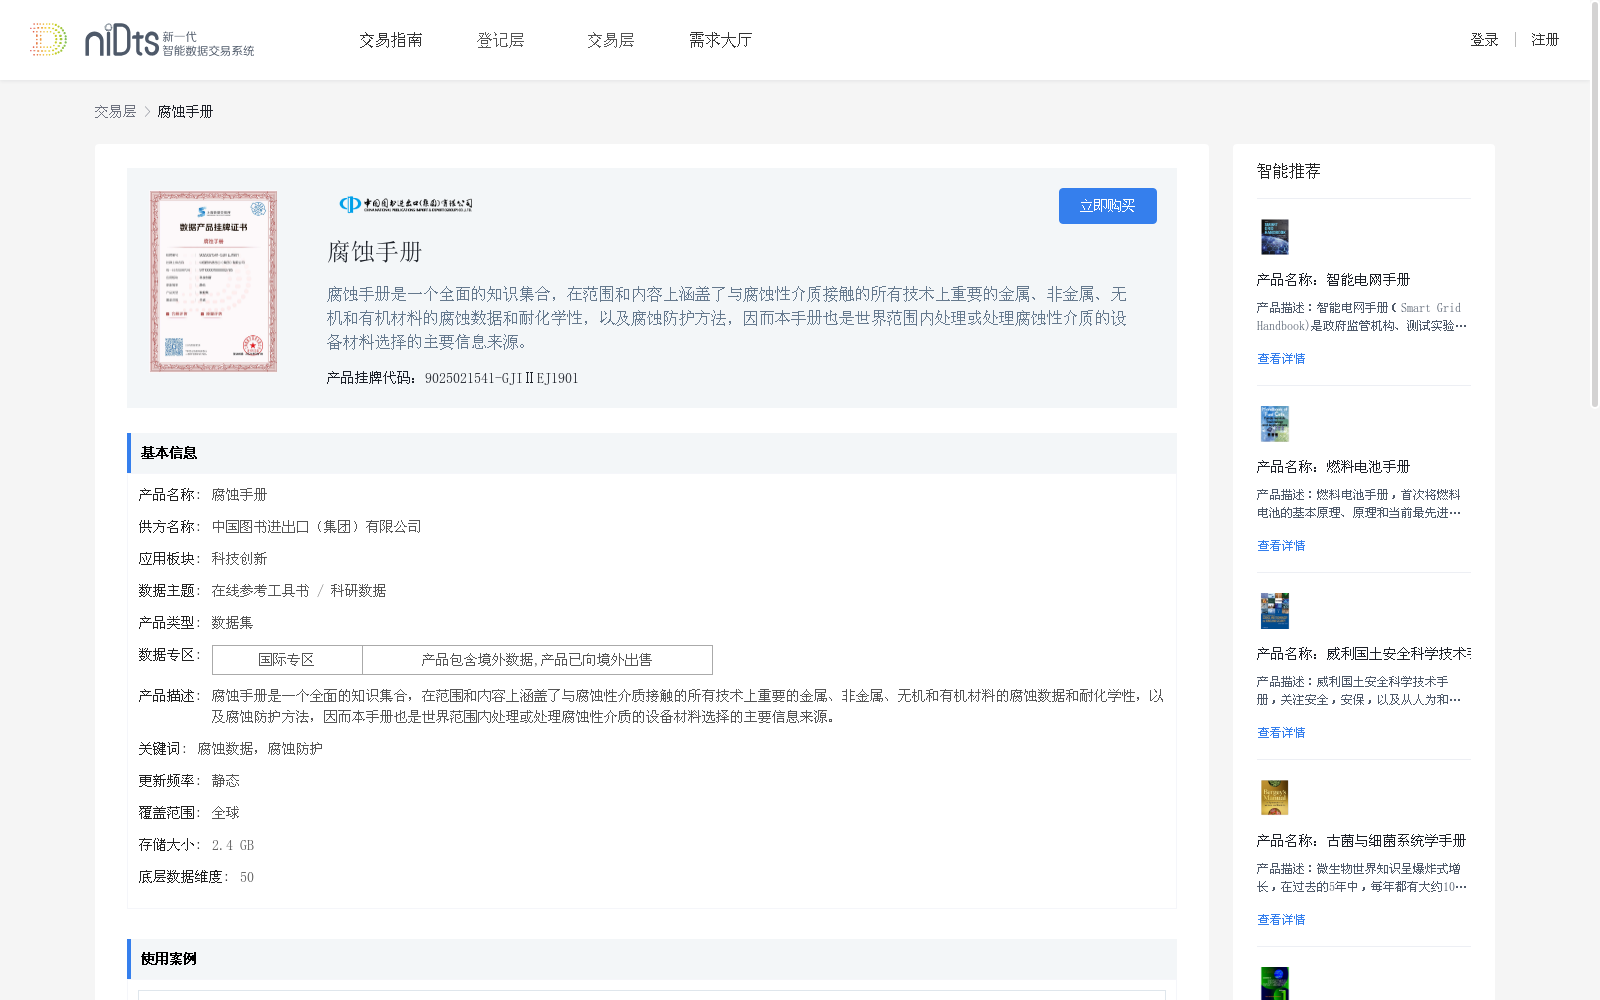Screen dimensions: 1600x1000
Task: Click the breadcrumb chevron separator
Action: point(147,112)
